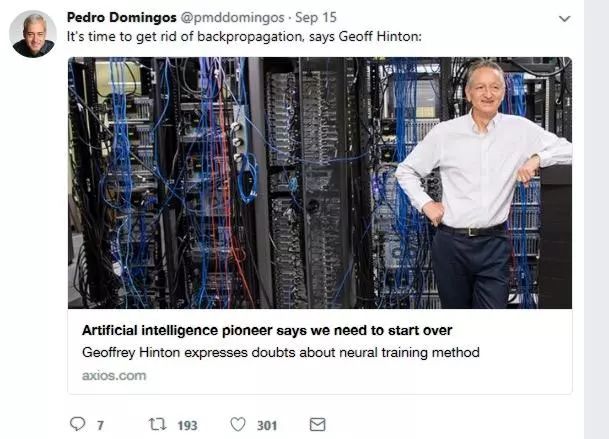The image size is (609, 439).
Task: Click the "Geoffrey Hinton expresses doubts" description
Action: [281, 352]
